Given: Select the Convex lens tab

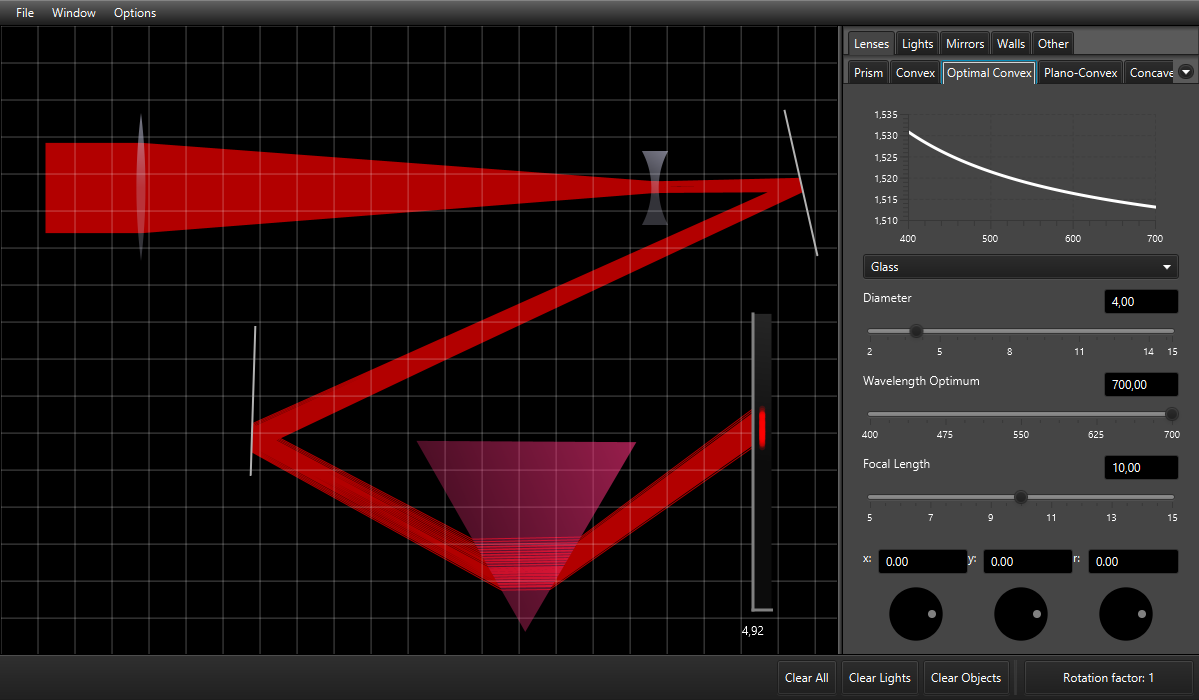Looking at the screenshot, I should click(915, 73).
